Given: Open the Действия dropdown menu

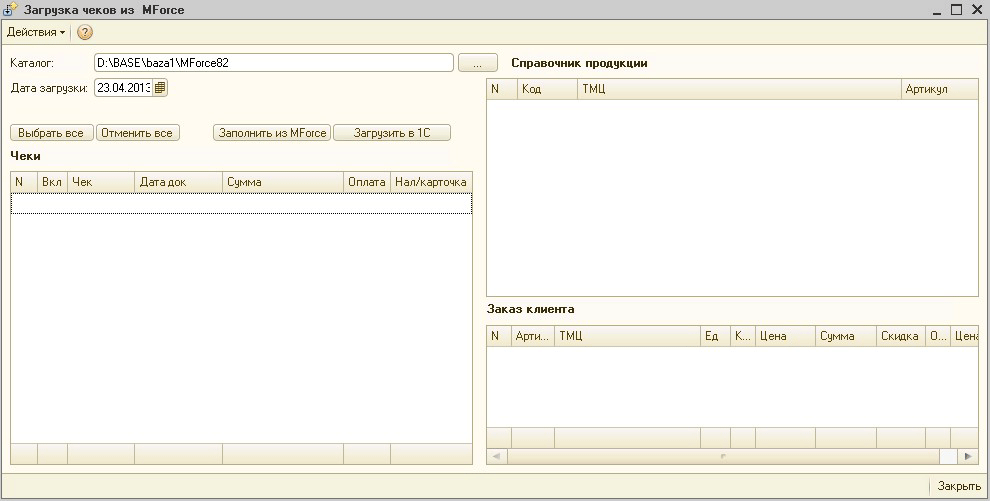Looking at the screenshot, I should 36,32.
